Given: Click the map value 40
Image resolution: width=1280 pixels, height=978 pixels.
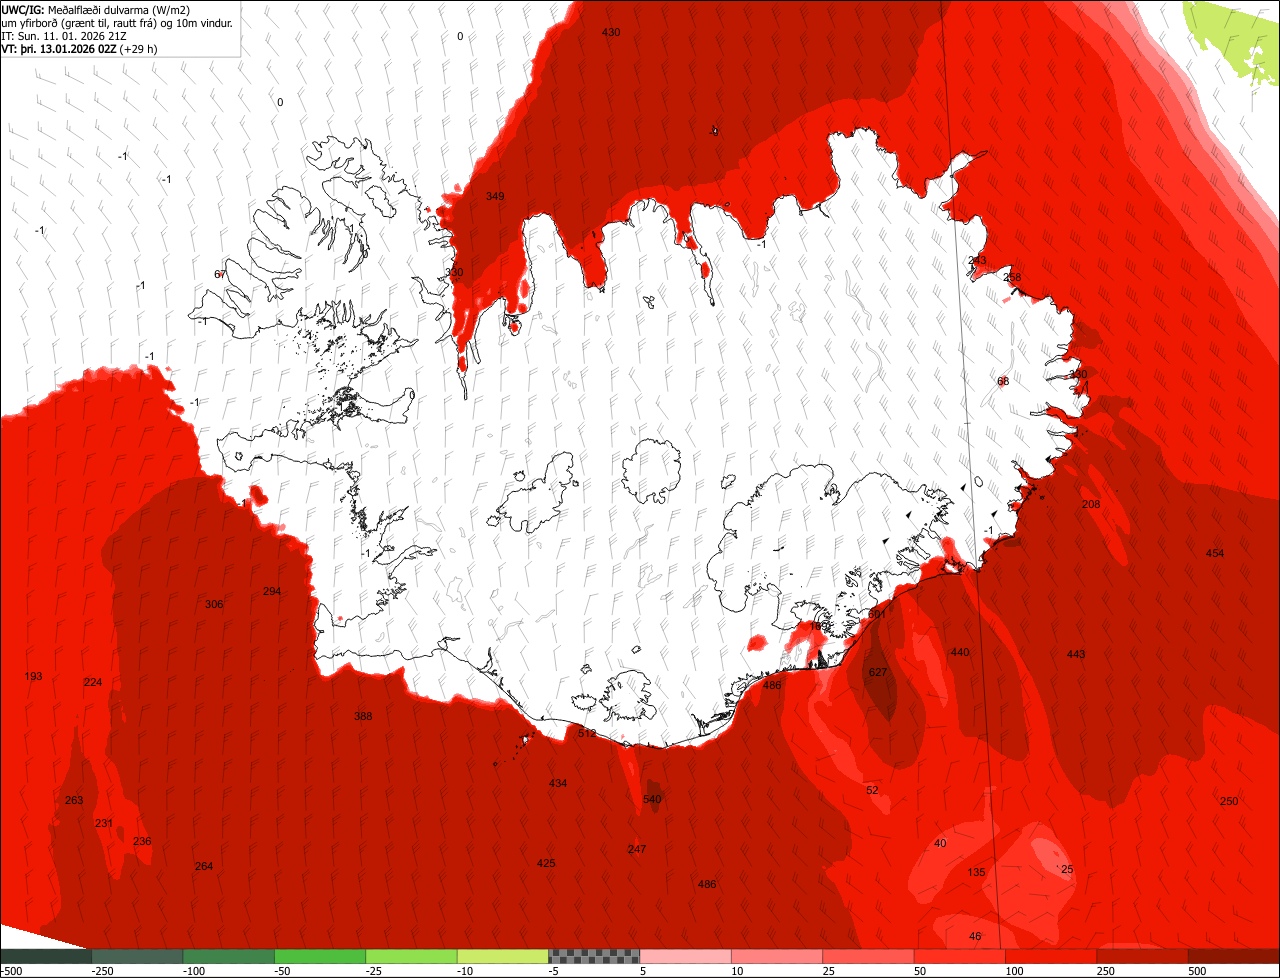Looking at the screenshot, I should [940, 843].
